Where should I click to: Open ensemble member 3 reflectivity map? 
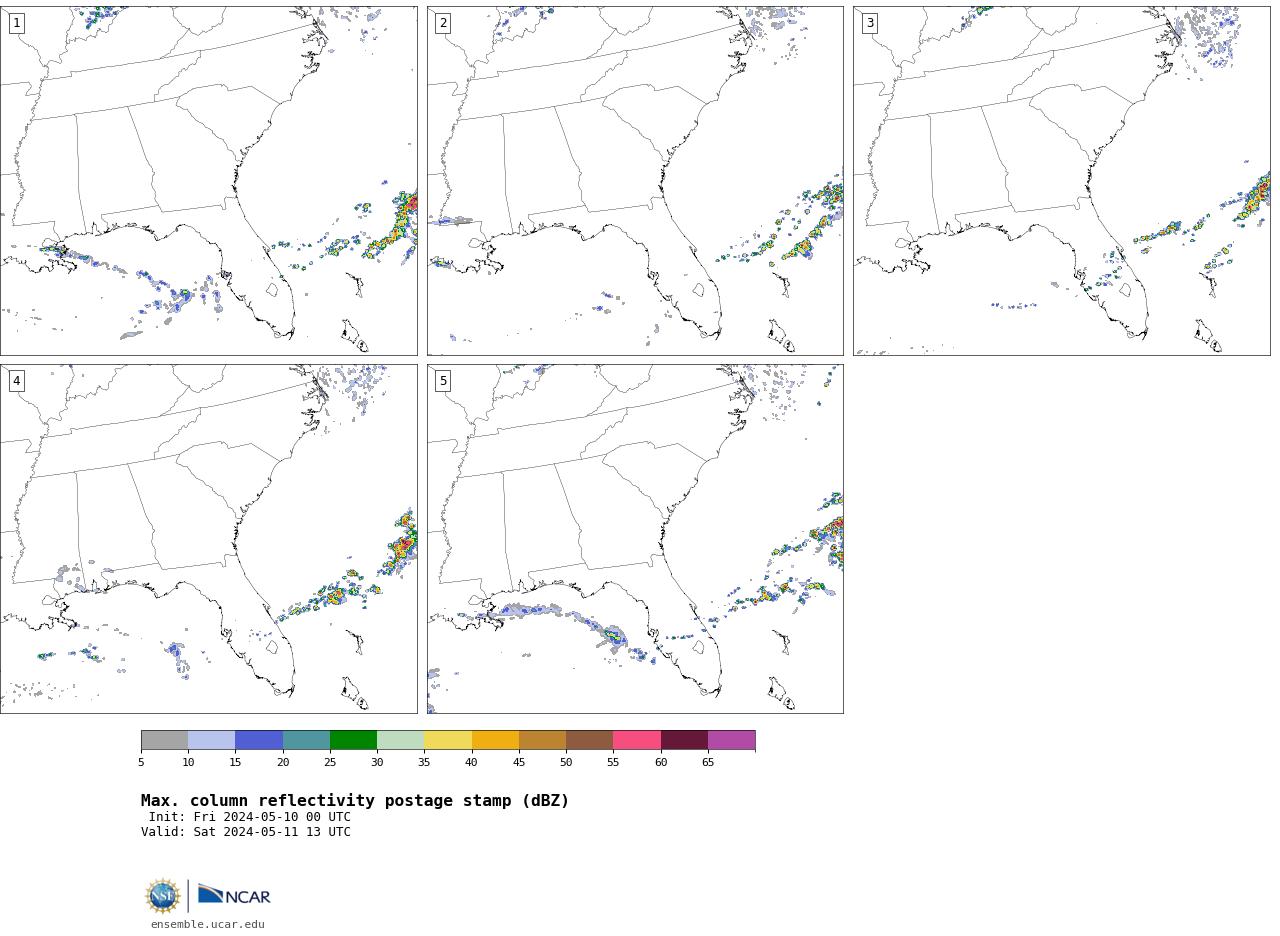coord(1061,181)
